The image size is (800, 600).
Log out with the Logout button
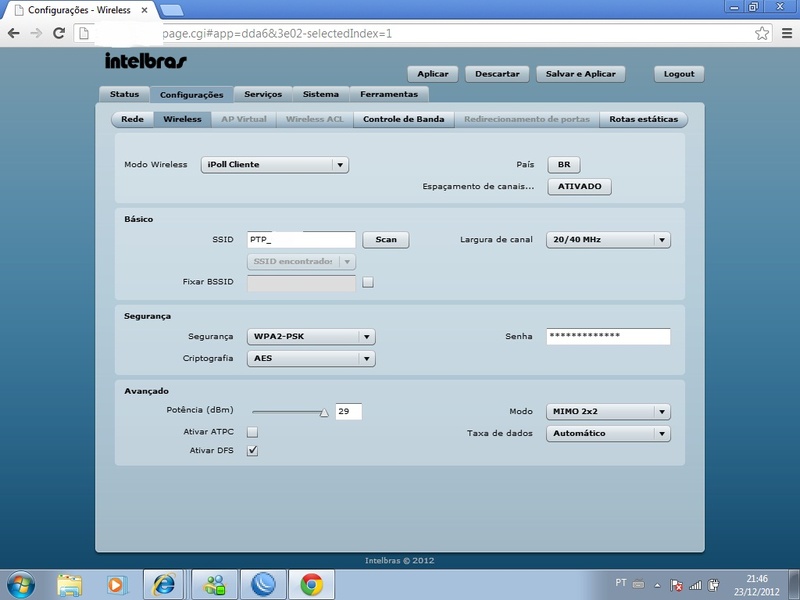click(x=679, y=74)
